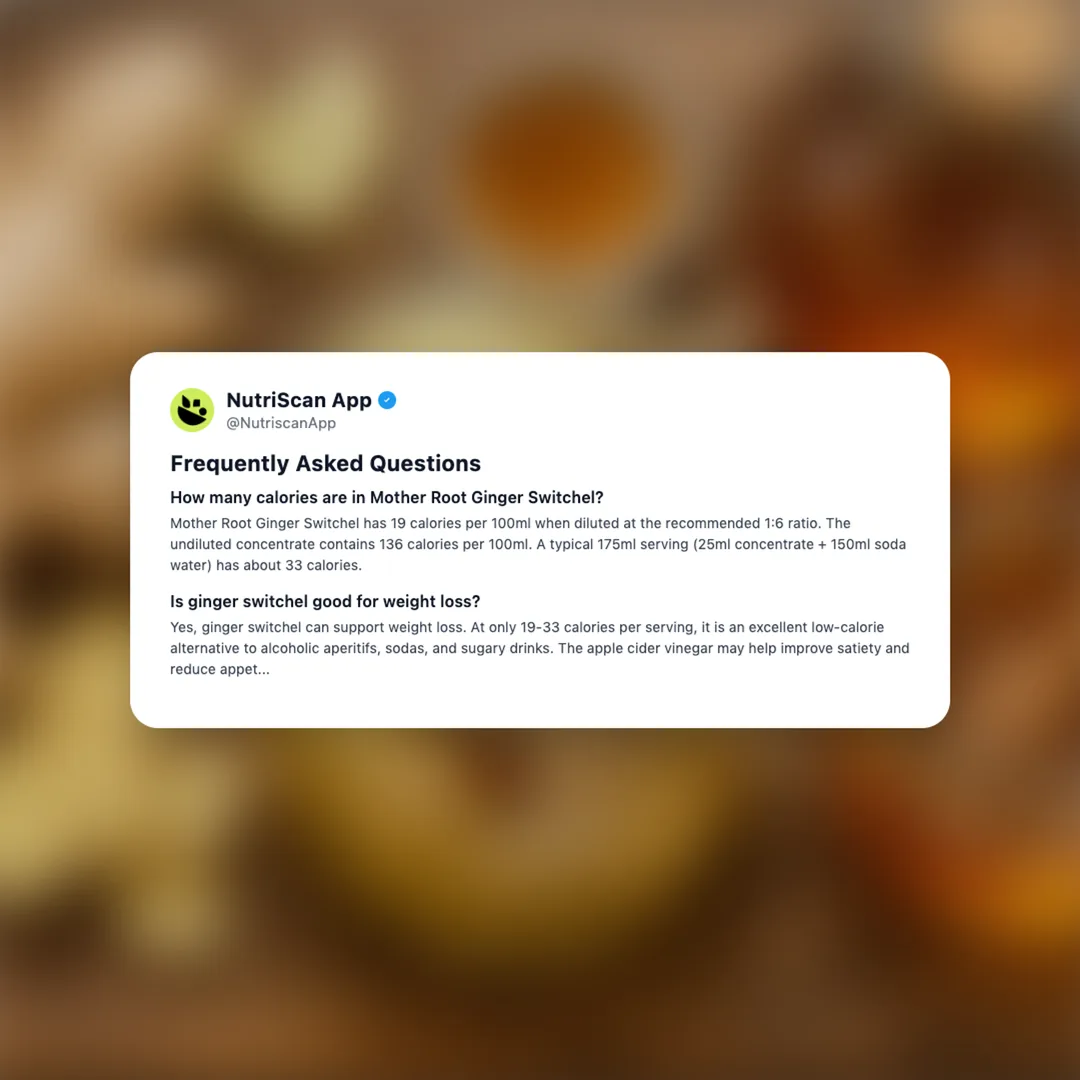This screenshot has height=1080, width=1080.
Task: Click the truncated "reduce appet..." text ending
Action: [x=220, y=669]
